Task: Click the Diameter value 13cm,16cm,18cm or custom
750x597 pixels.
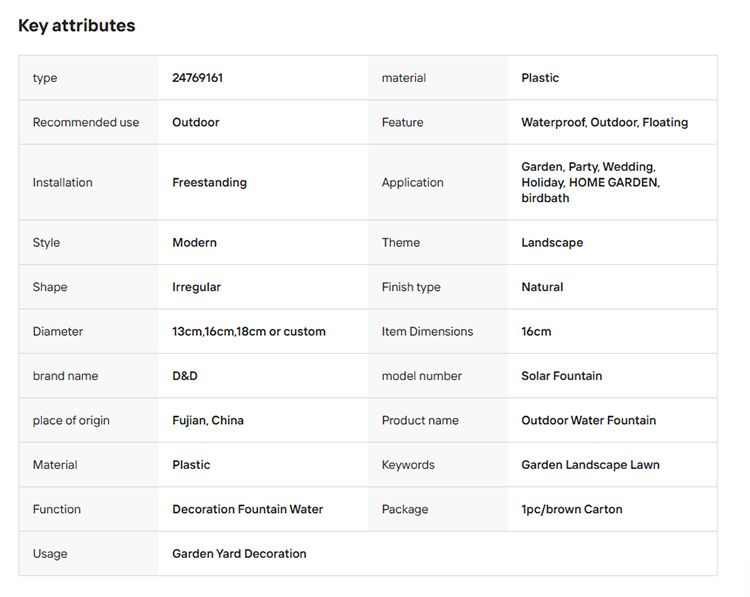Action: [248, 331]
